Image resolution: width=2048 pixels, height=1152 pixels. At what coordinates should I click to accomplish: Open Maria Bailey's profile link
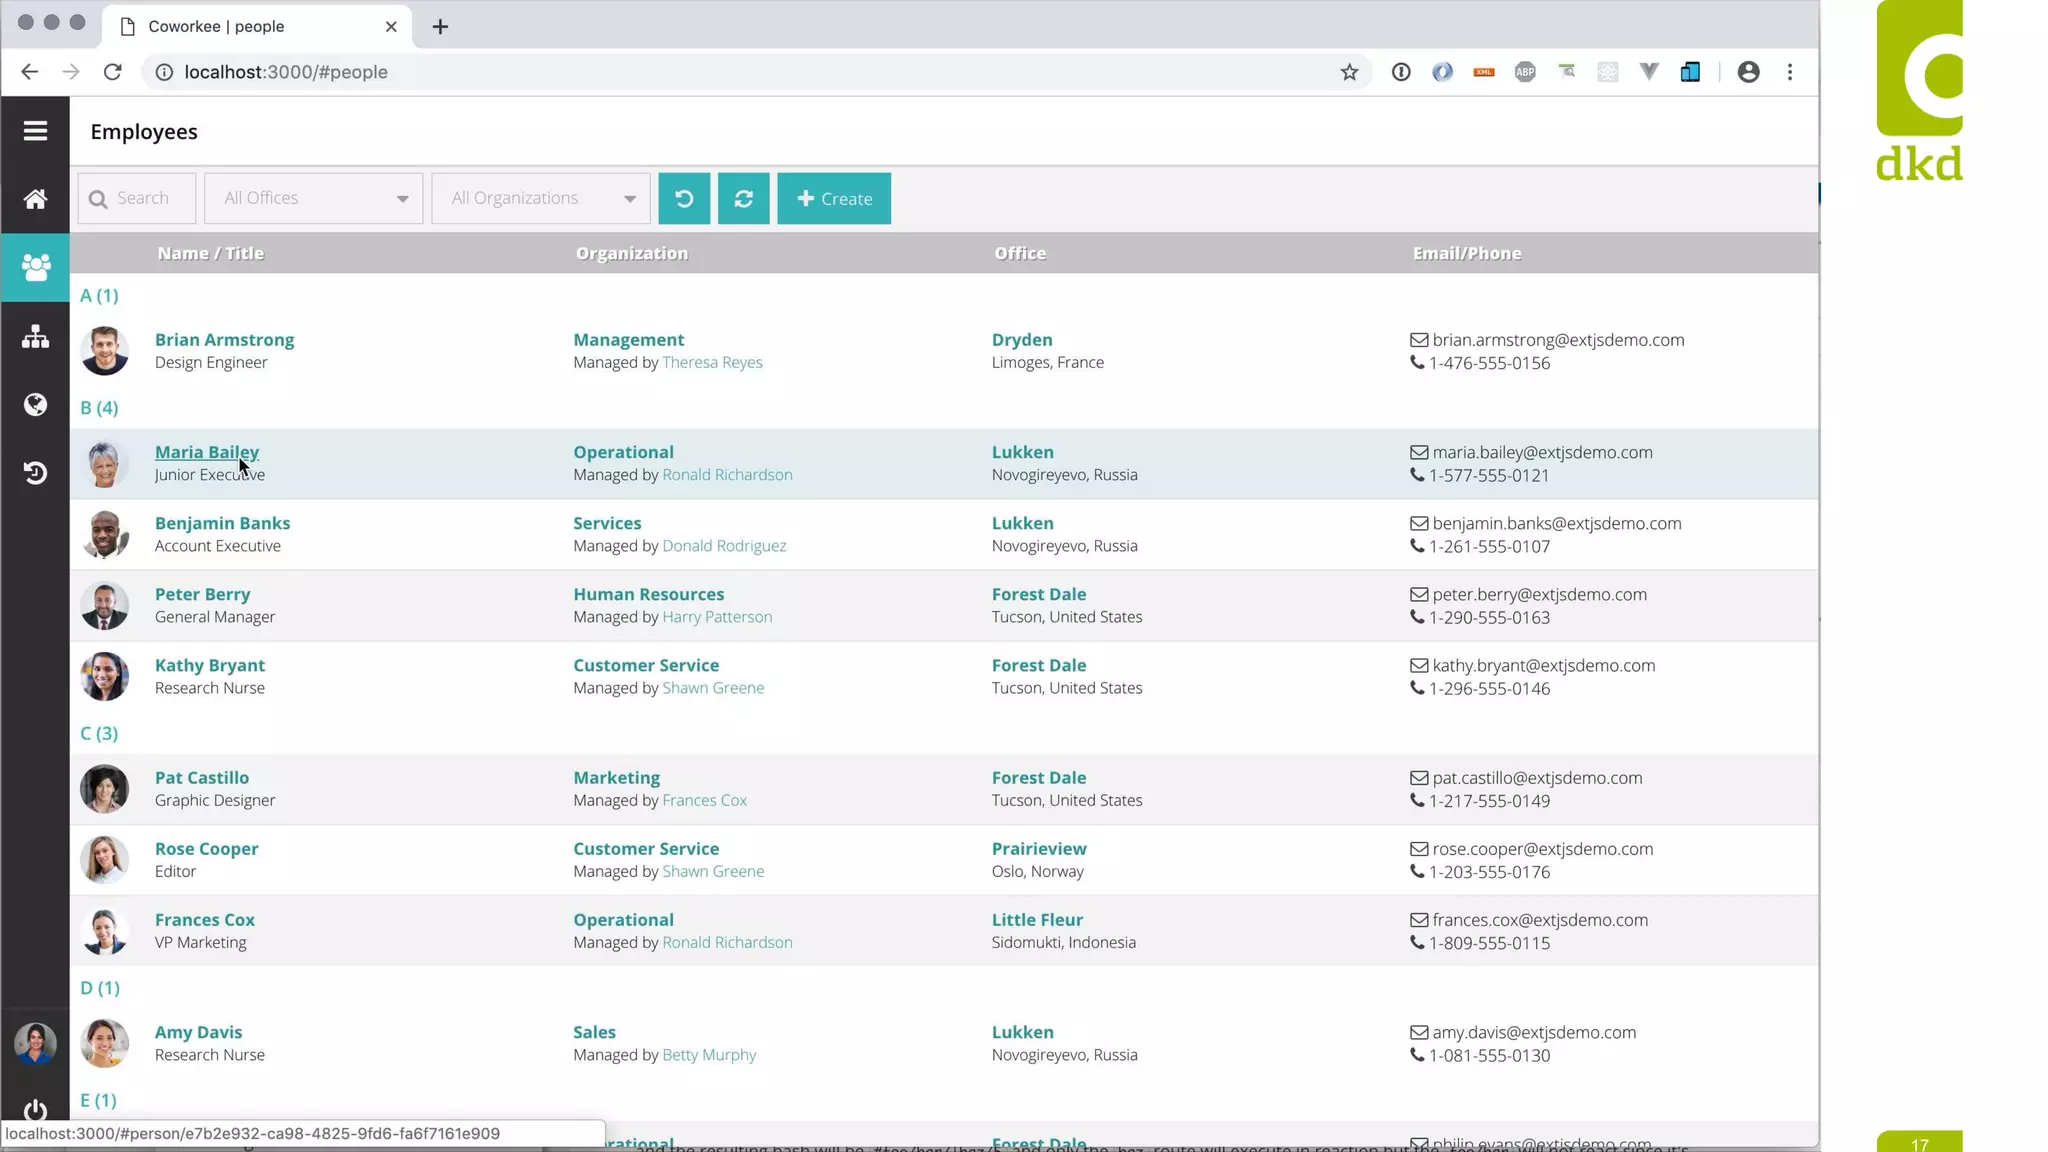[x=206, y=452]
